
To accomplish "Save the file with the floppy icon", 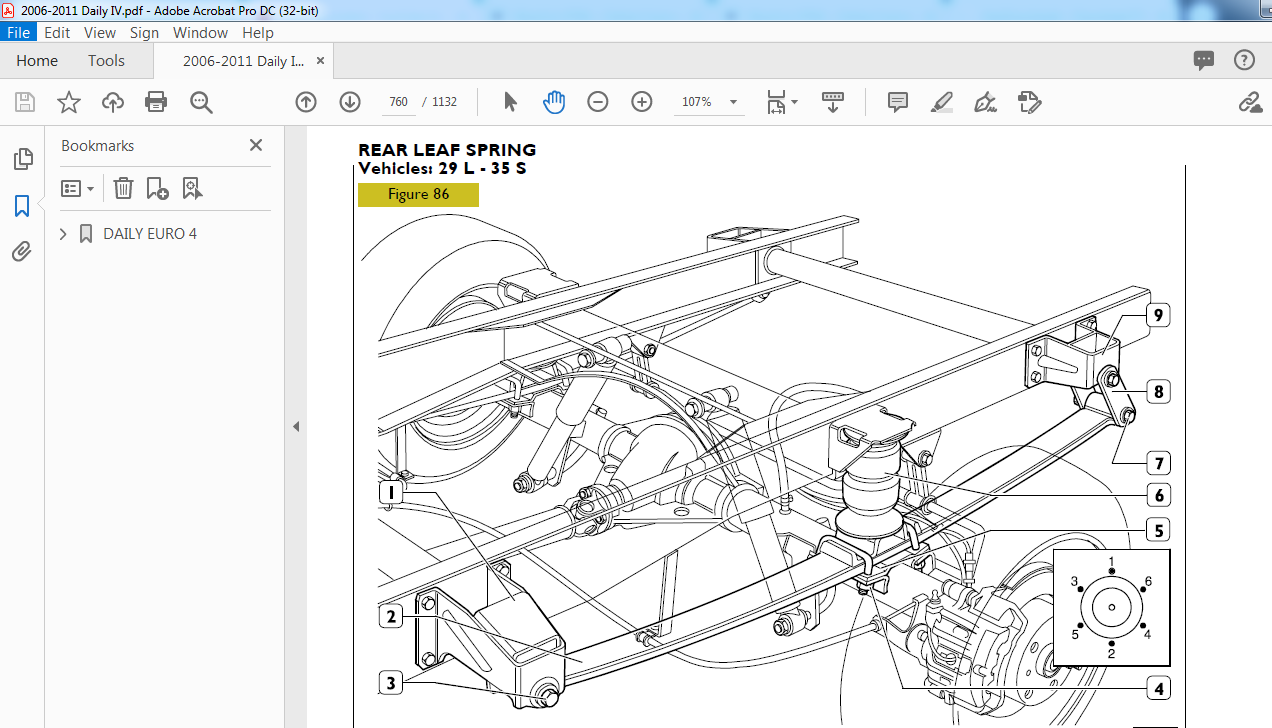I will tap(25, 102).
